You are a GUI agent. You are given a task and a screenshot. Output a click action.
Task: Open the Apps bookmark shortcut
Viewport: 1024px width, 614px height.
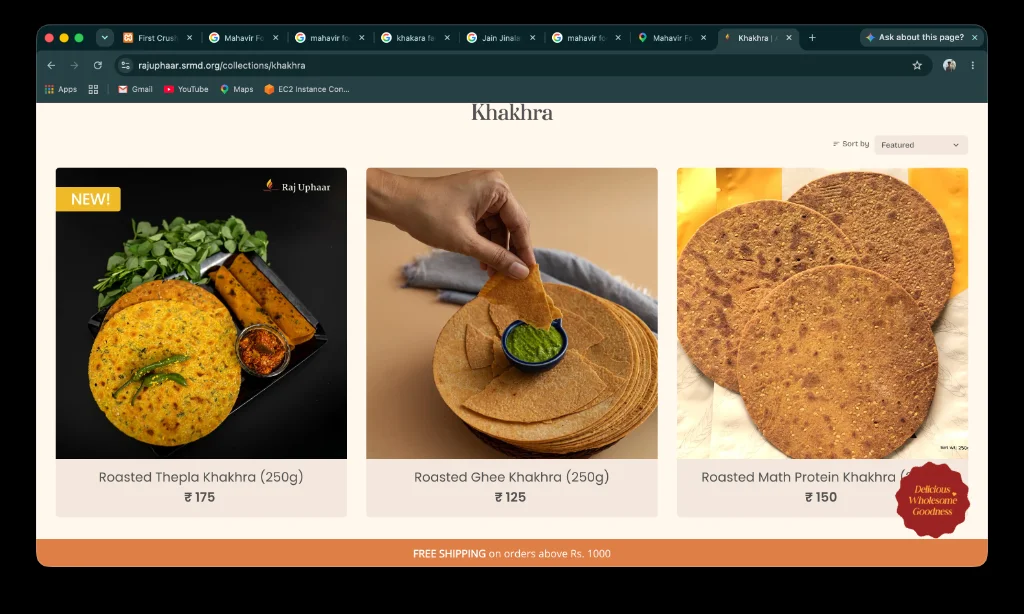click(61, 89)
